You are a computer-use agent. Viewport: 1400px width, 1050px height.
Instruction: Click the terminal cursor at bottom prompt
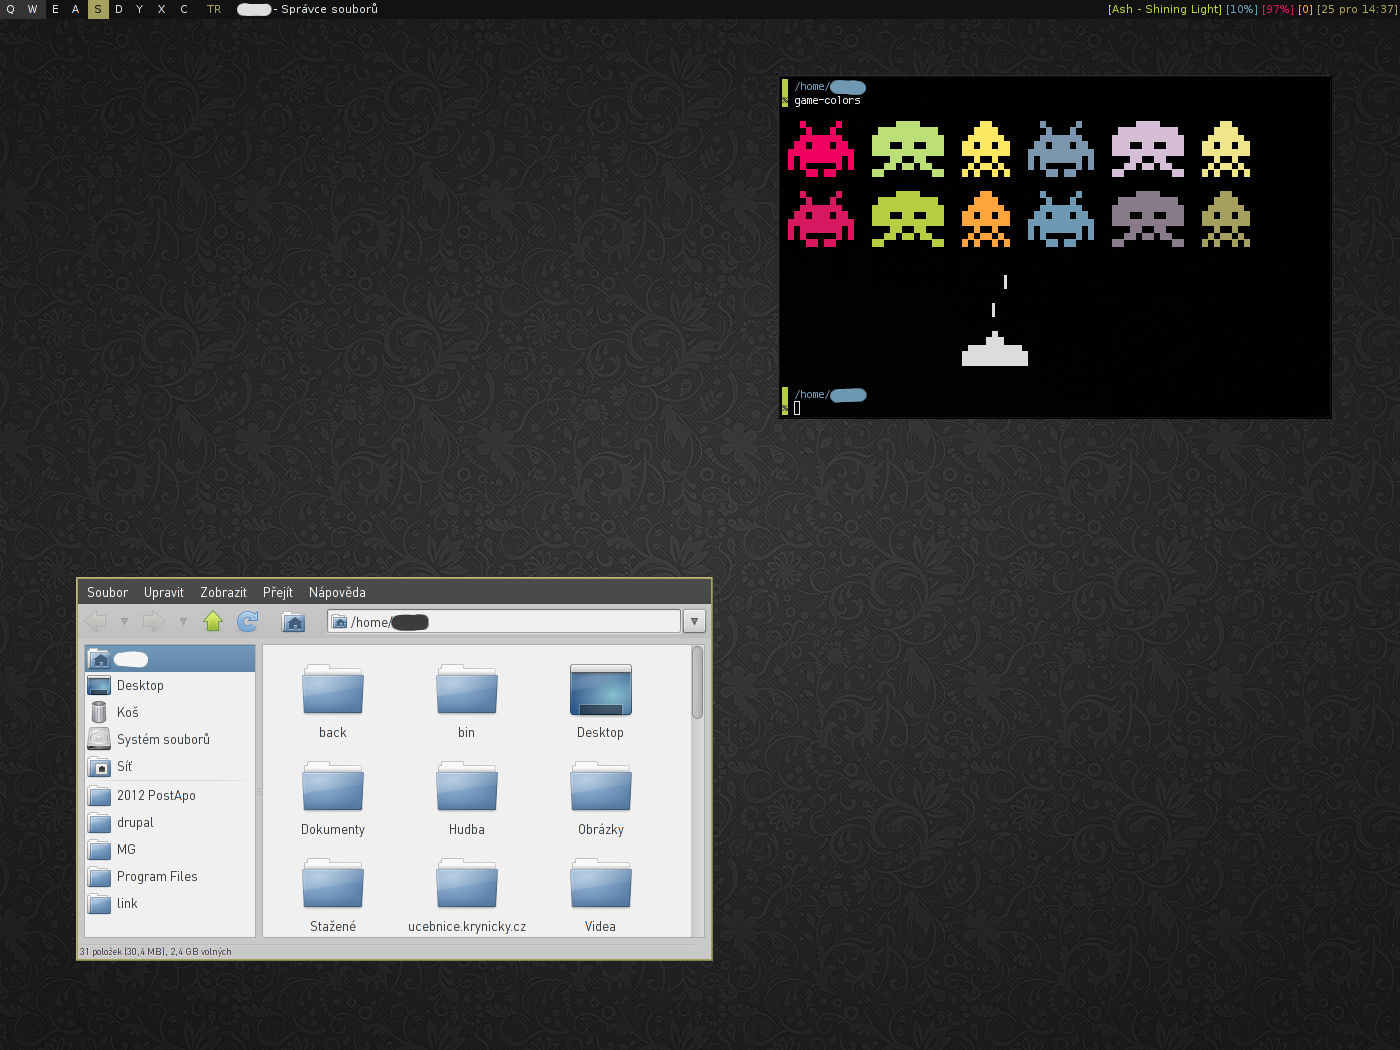tap(797, 408)
